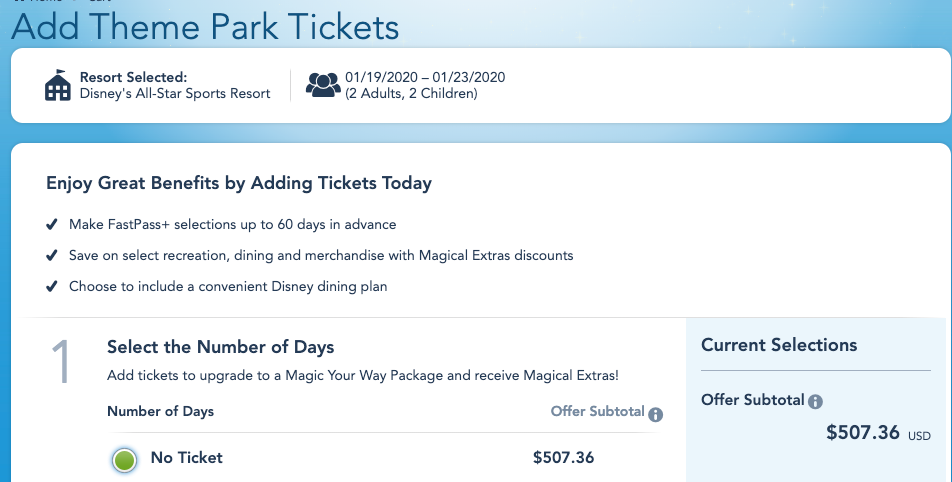Click the guests party icon
Viewport: 952px width, 482px height.
pos(323,85)
